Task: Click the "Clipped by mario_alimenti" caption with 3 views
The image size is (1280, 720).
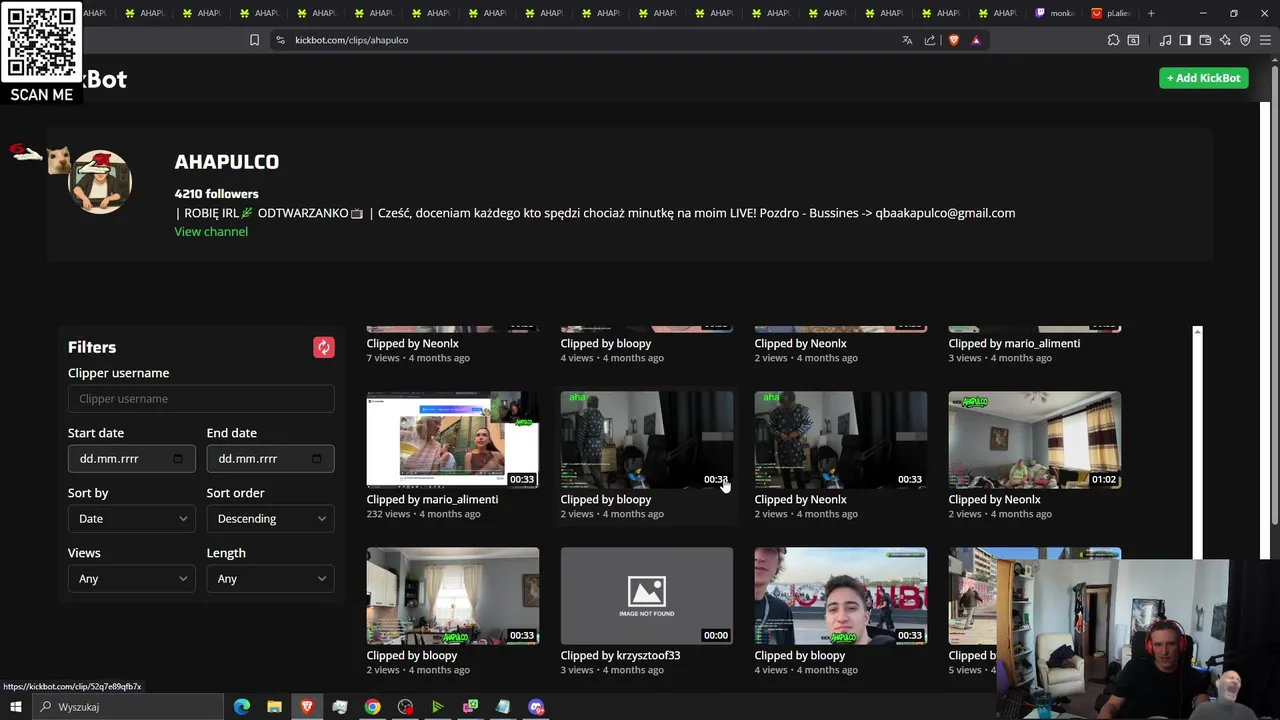Action: 1014,343
